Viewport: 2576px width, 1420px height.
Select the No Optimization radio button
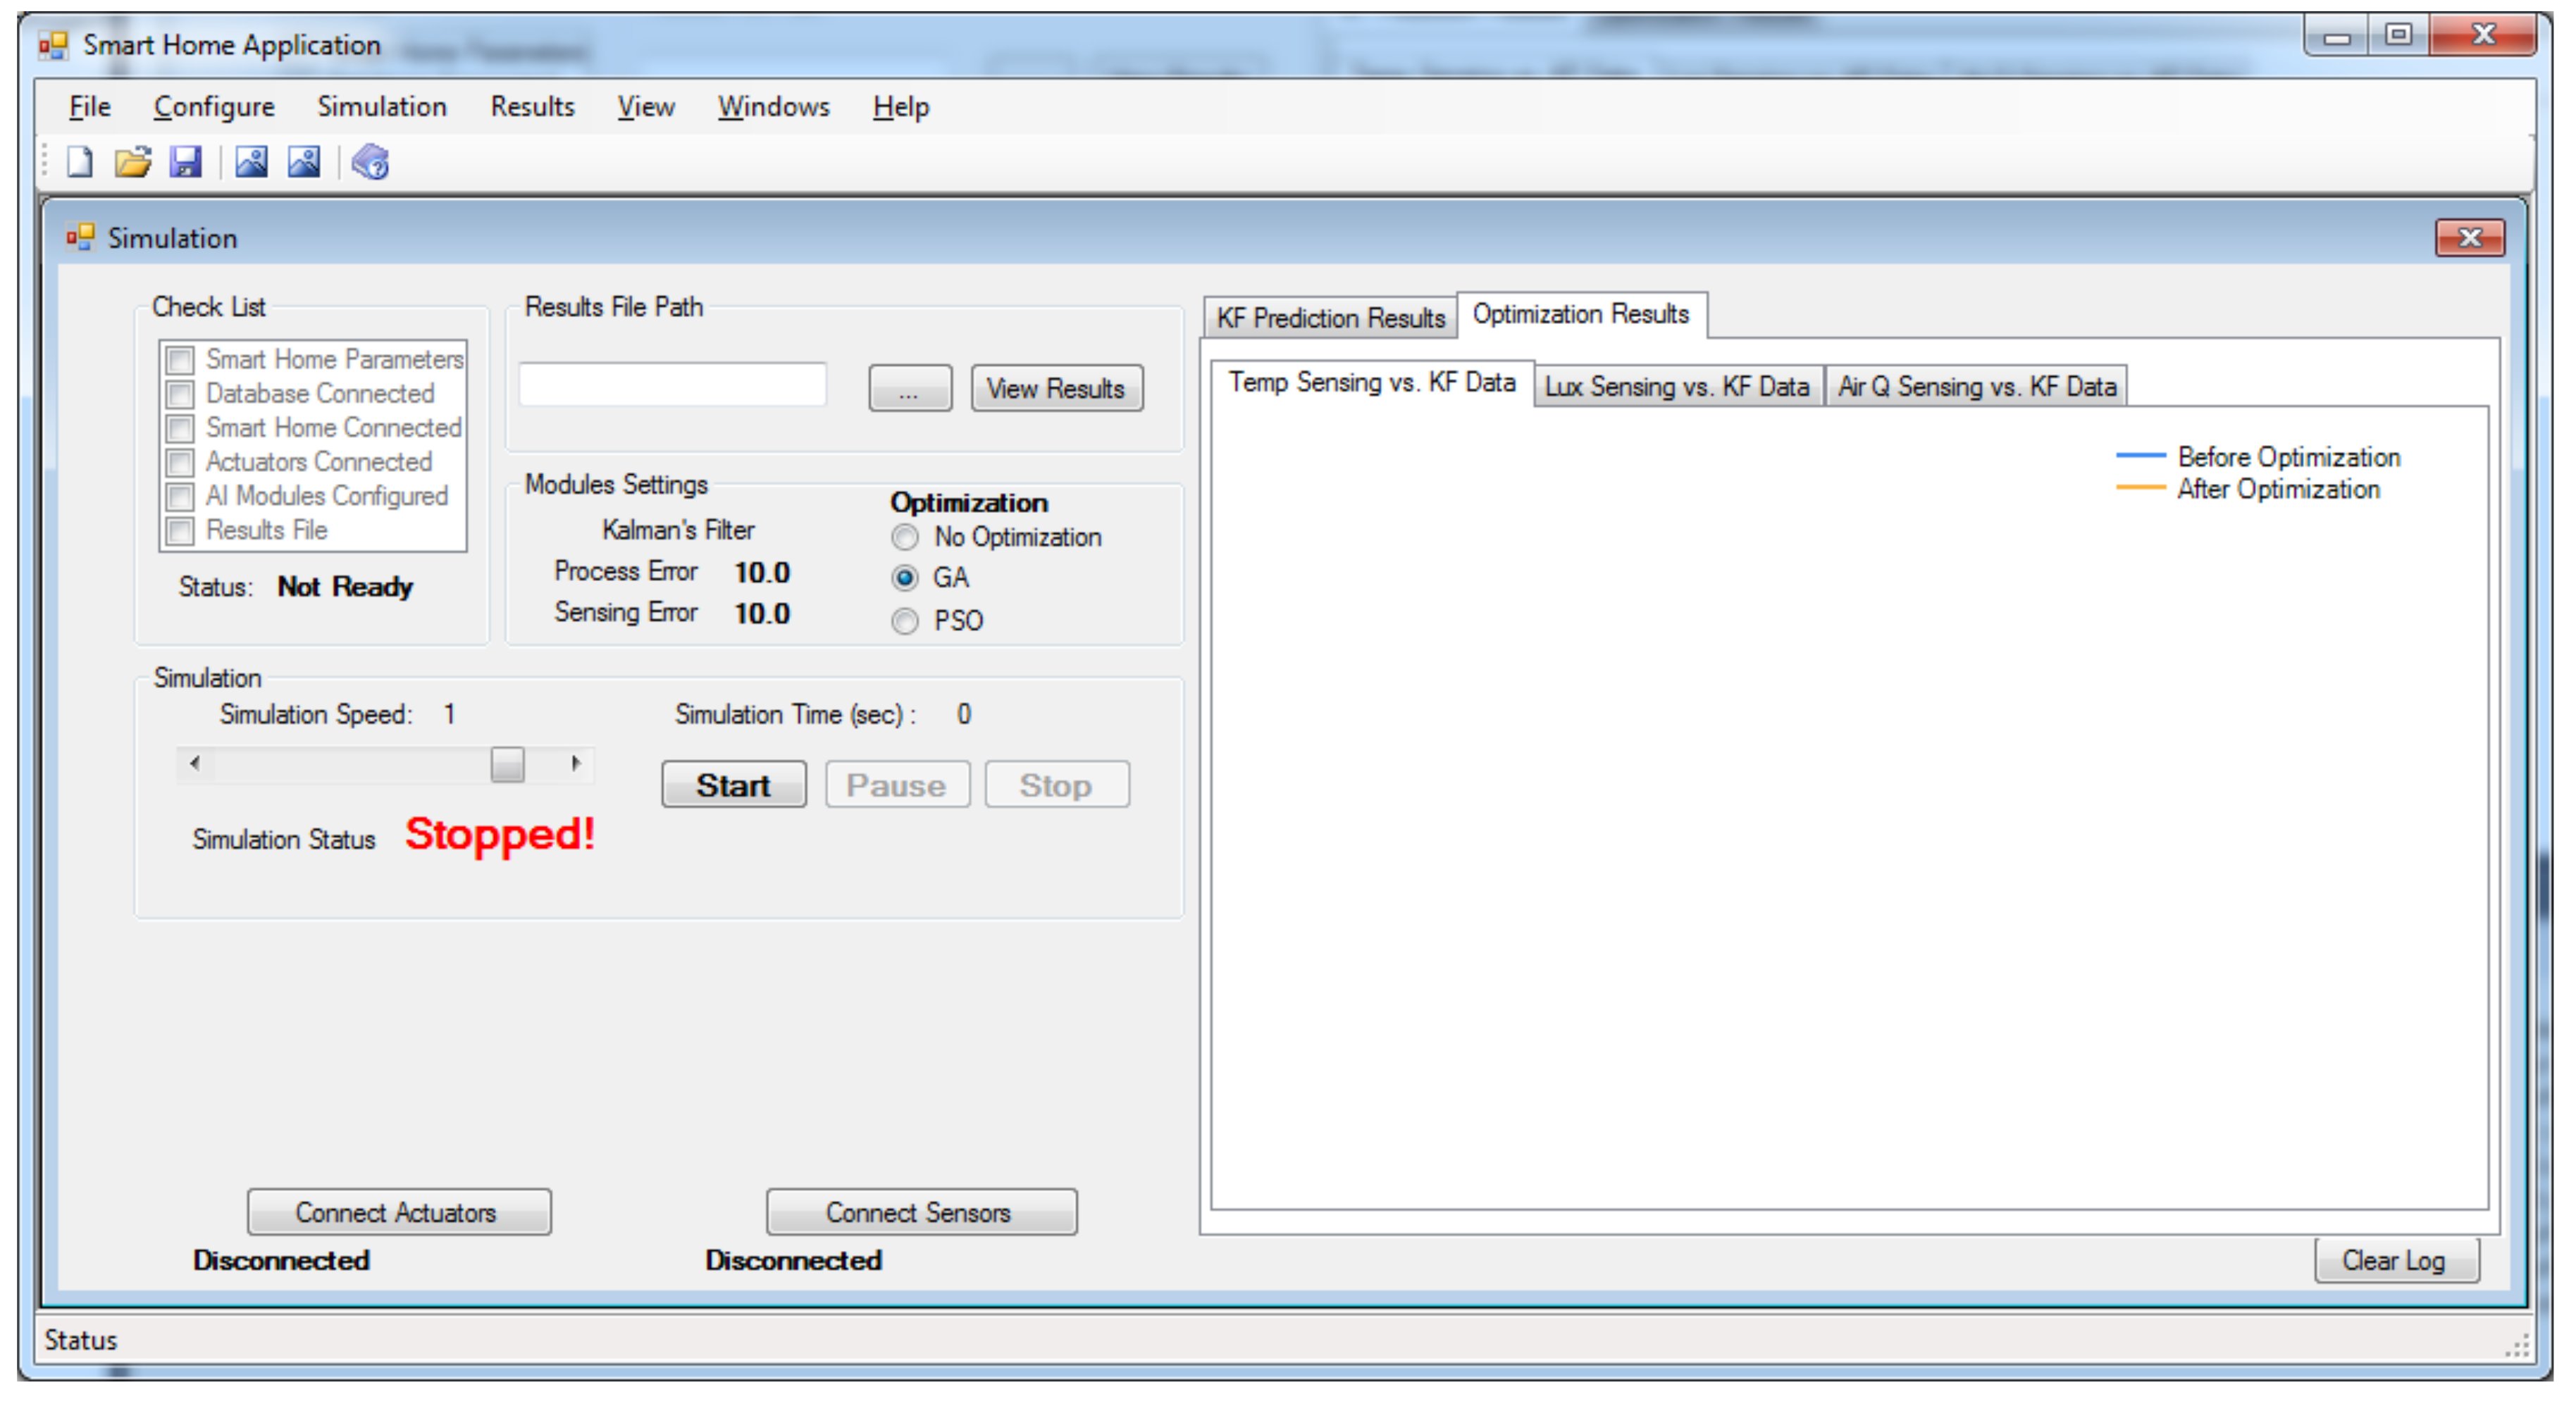tap(905, 538)
